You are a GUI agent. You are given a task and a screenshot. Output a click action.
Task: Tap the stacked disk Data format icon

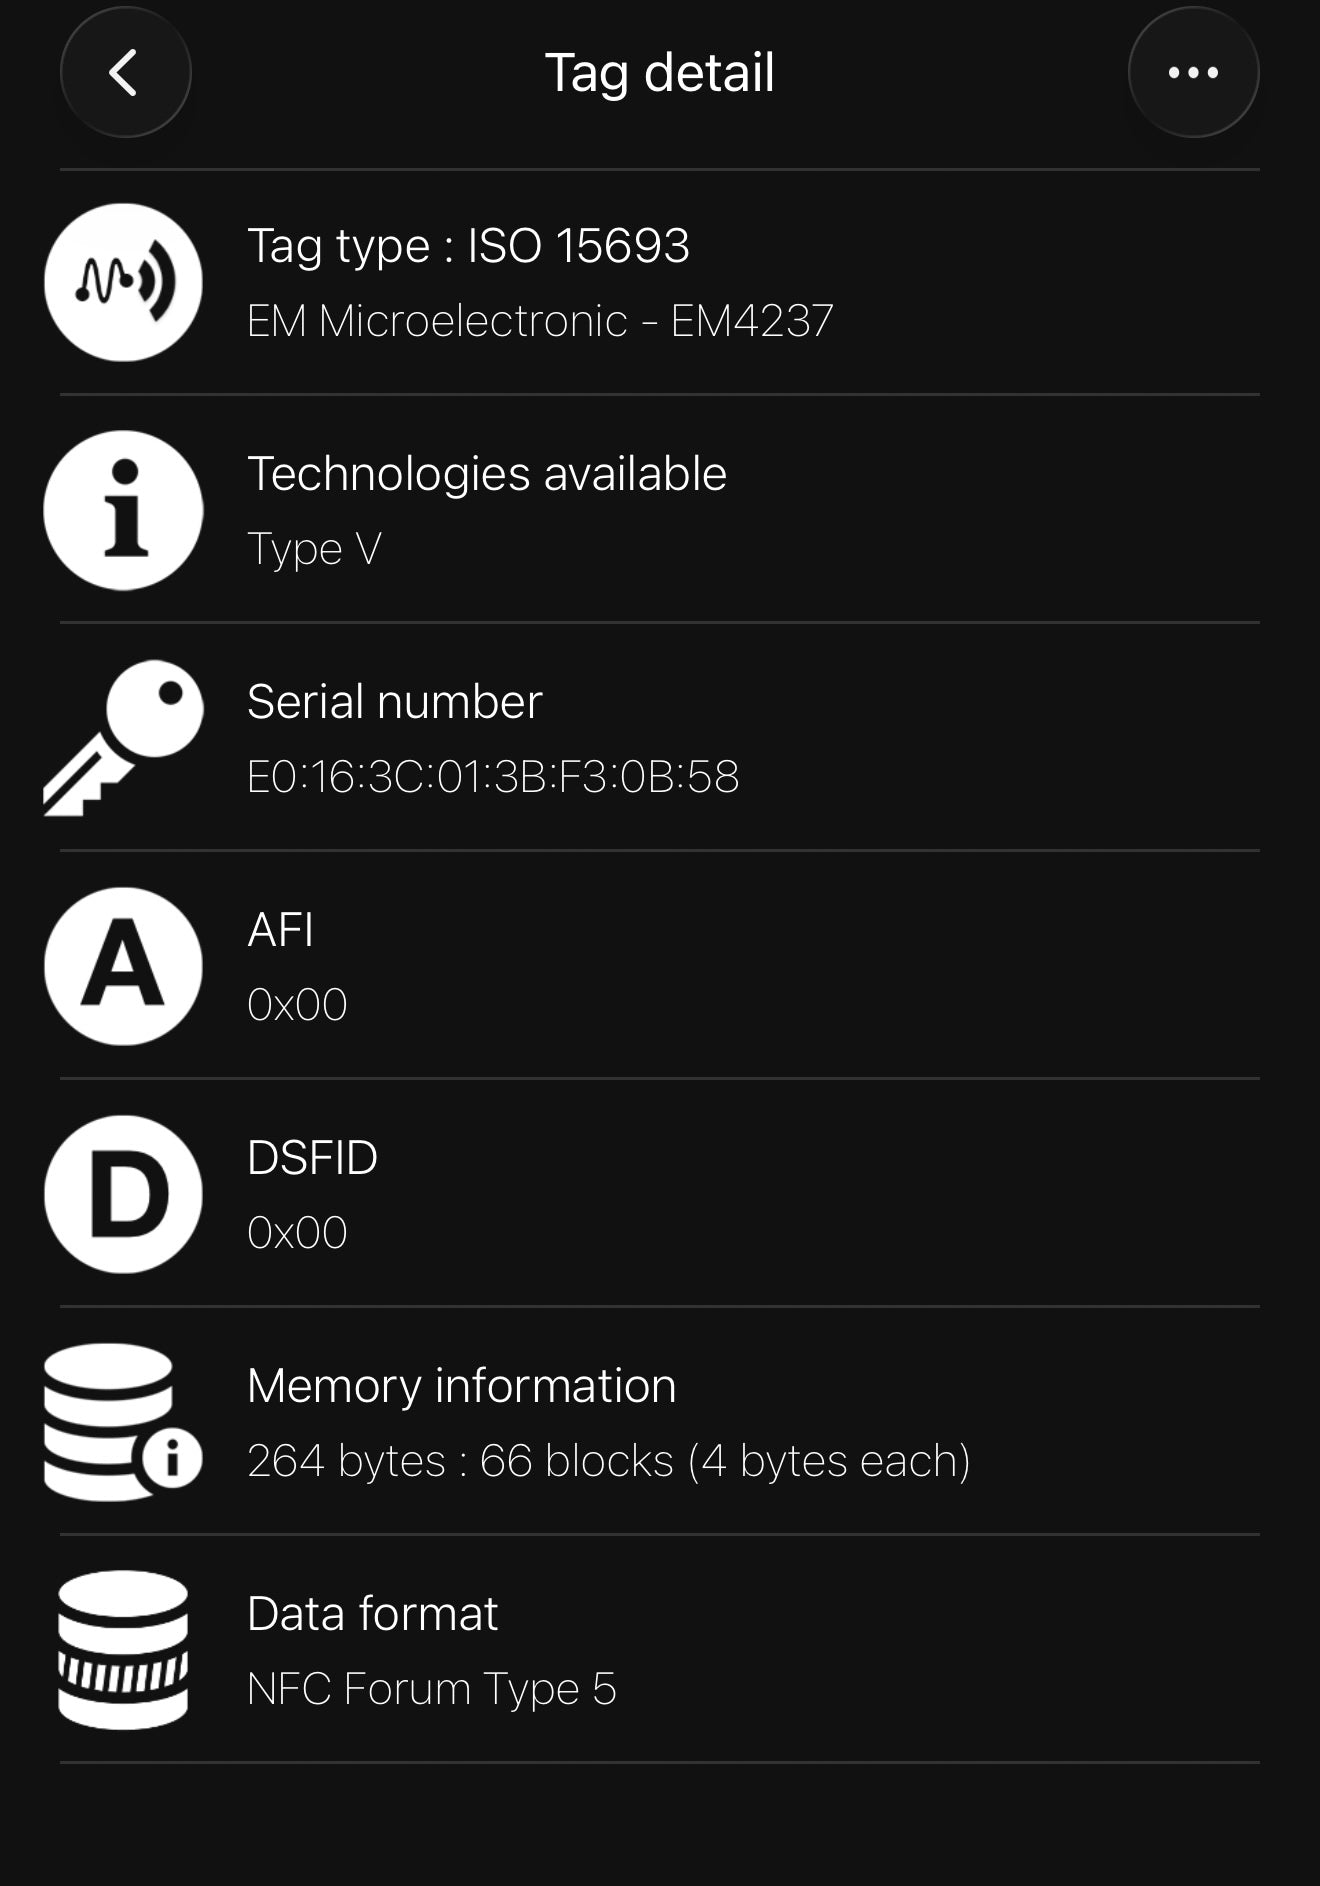[x=123, y=1650]
